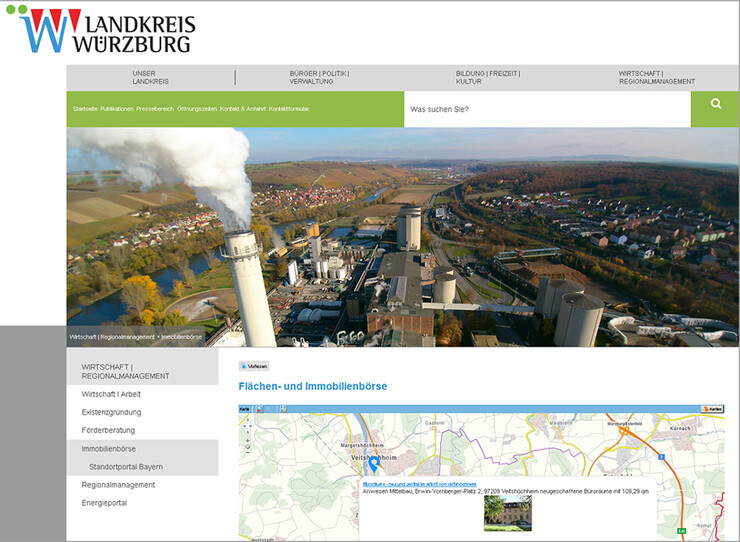Zoom in with the map plus button
Screen dimensions: 740x542
coord(247,438)
